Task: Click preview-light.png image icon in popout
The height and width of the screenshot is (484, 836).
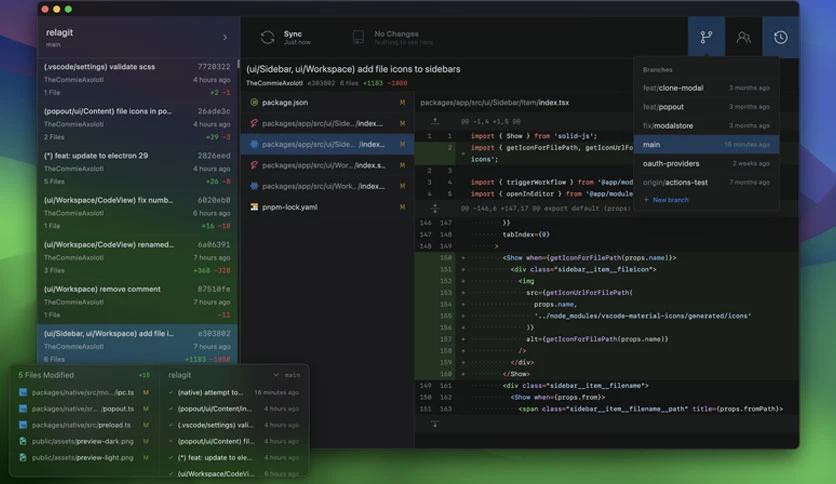Action: (x=23, y=457)
